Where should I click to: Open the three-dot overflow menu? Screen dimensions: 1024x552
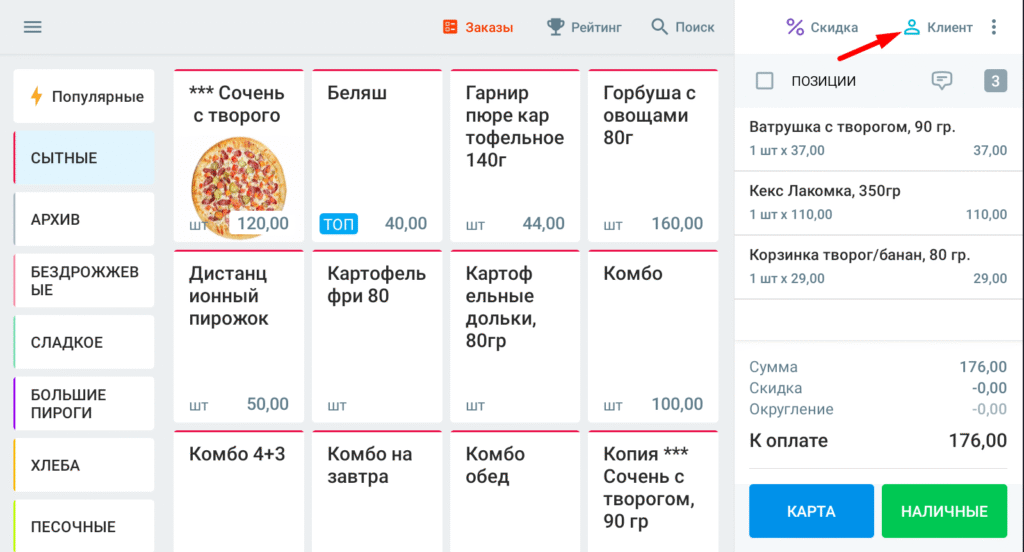click(x=993, y=27)
